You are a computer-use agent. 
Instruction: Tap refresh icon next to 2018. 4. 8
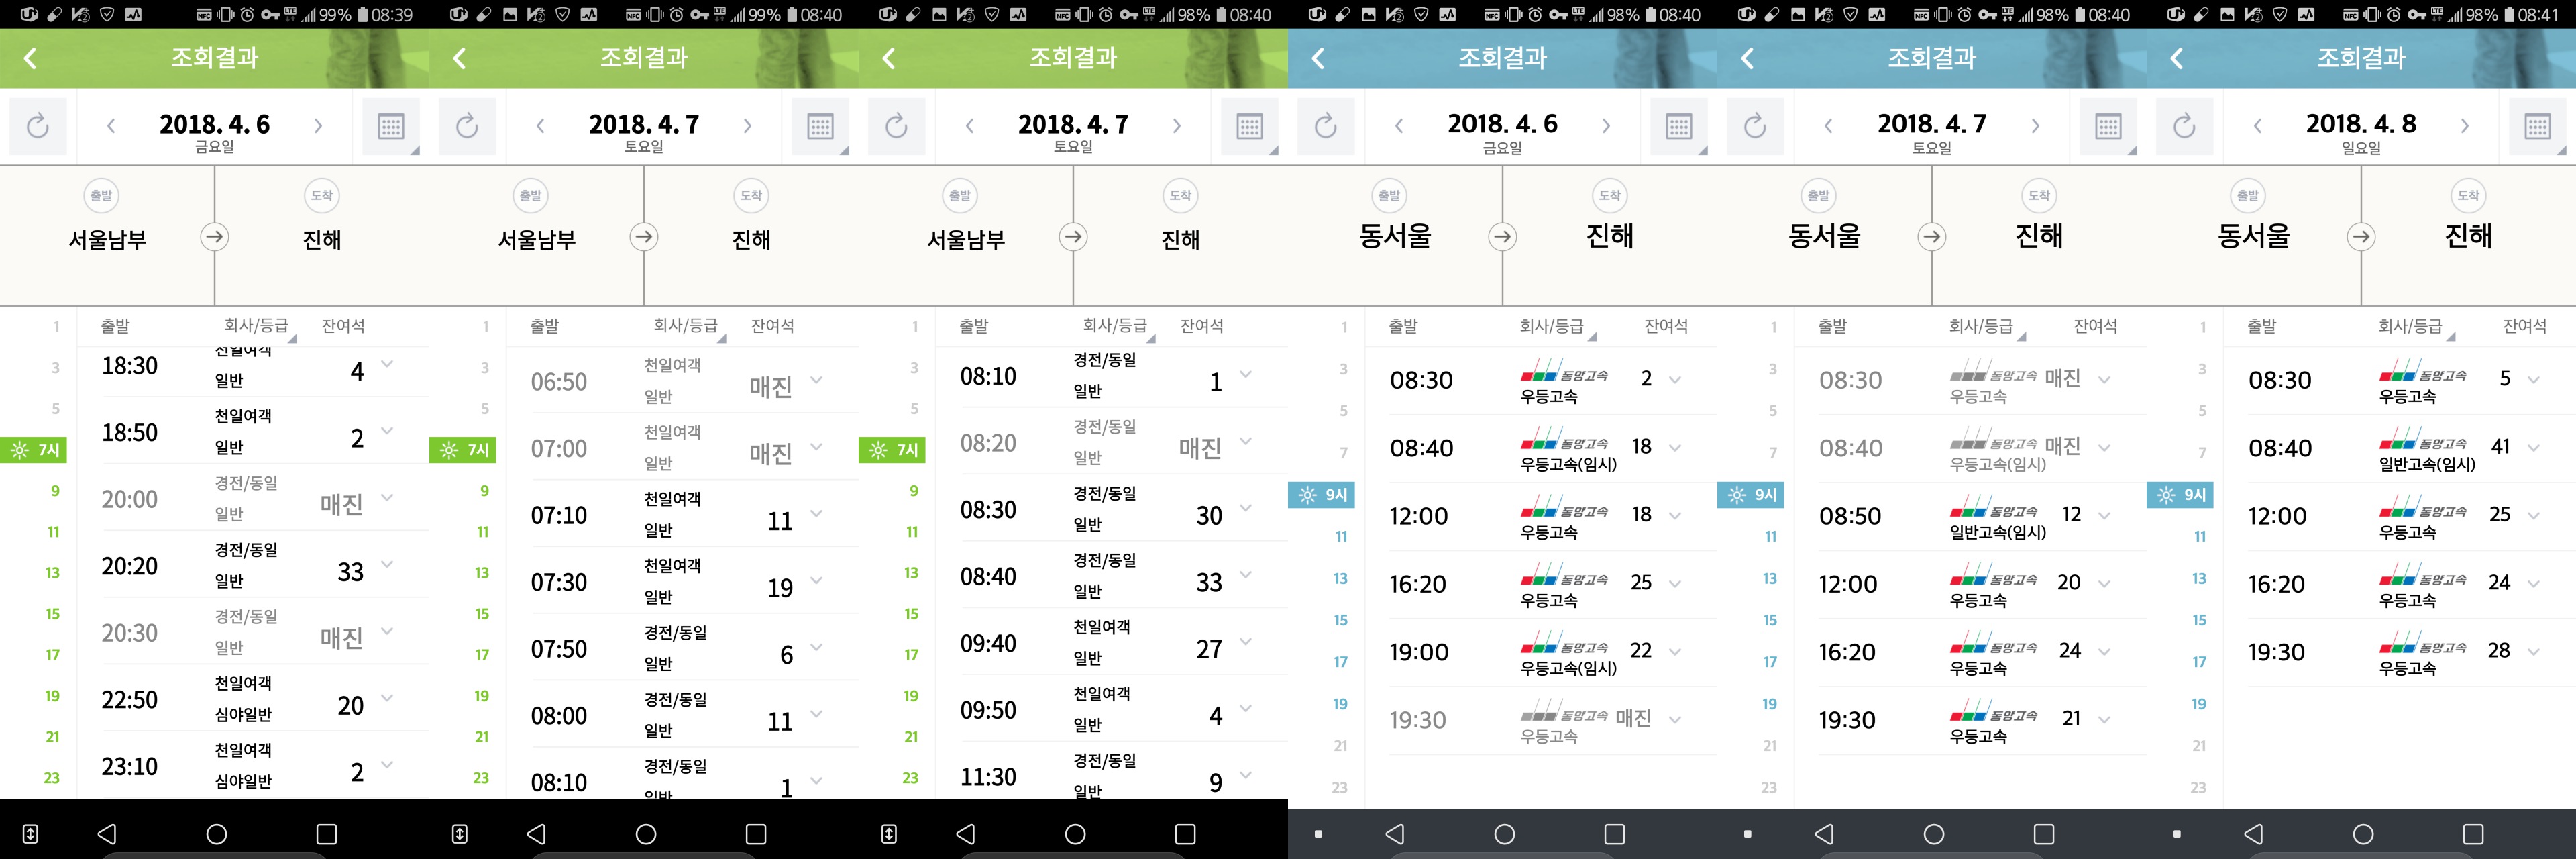[x=2184, y=127]
